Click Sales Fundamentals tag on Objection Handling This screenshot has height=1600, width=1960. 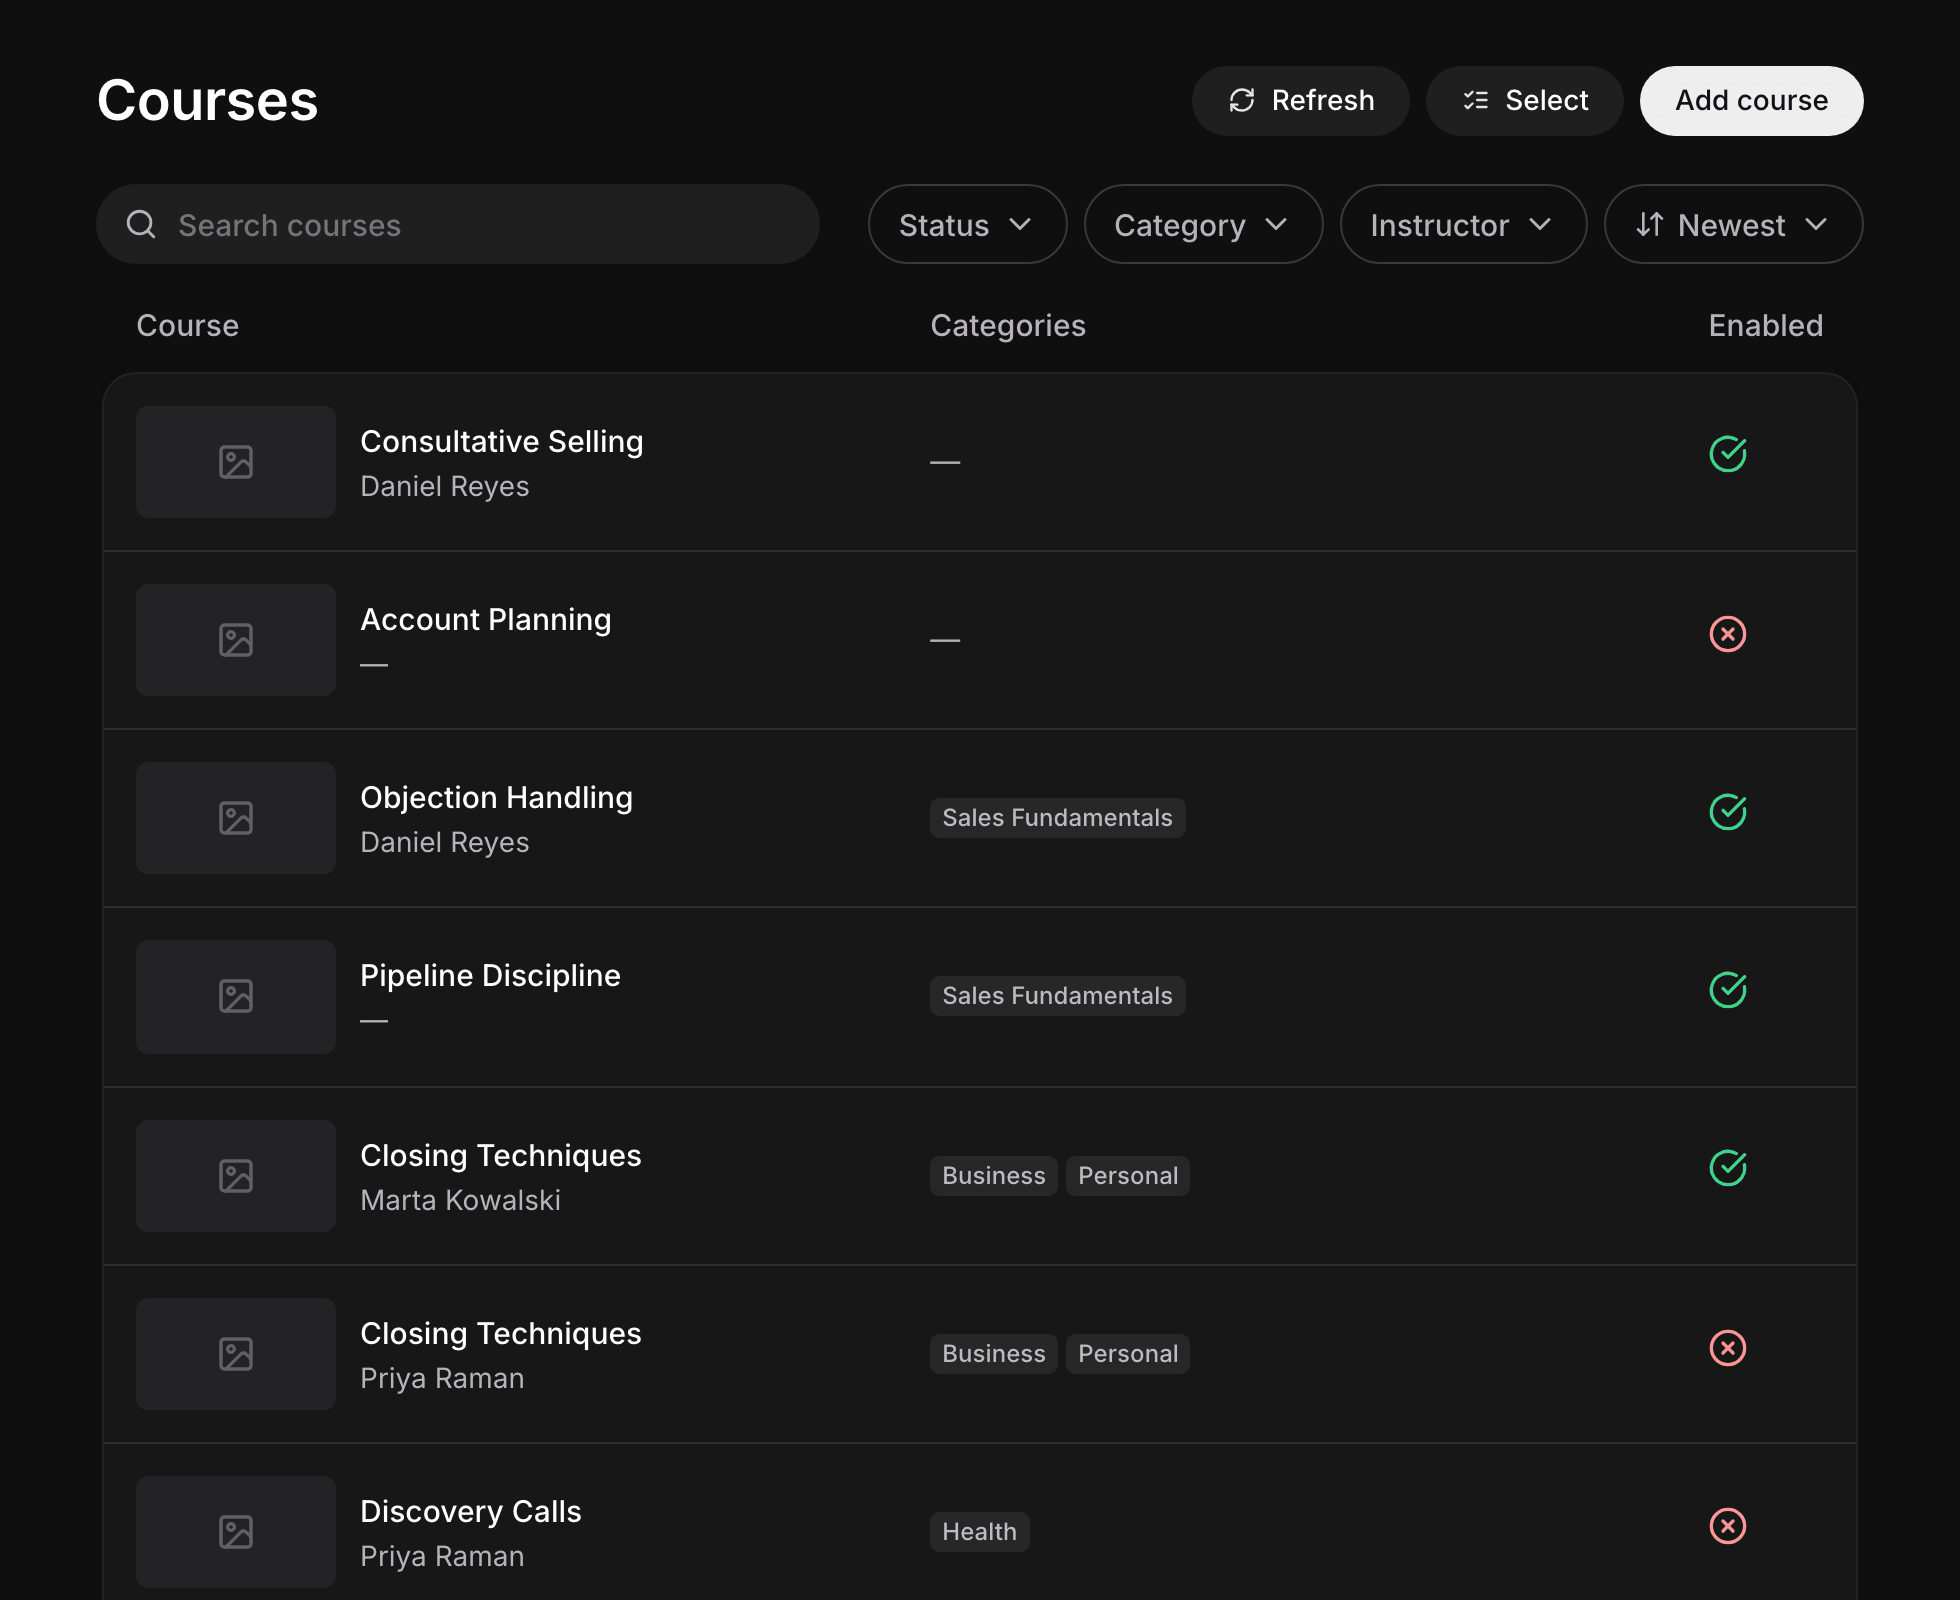coord(1058,818)
